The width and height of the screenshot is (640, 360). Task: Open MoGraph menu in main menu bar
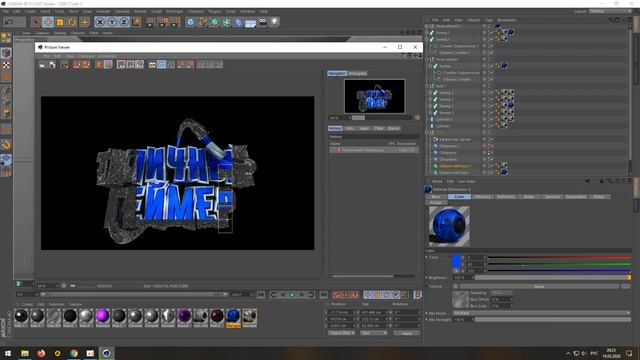[x=175, y=11]
